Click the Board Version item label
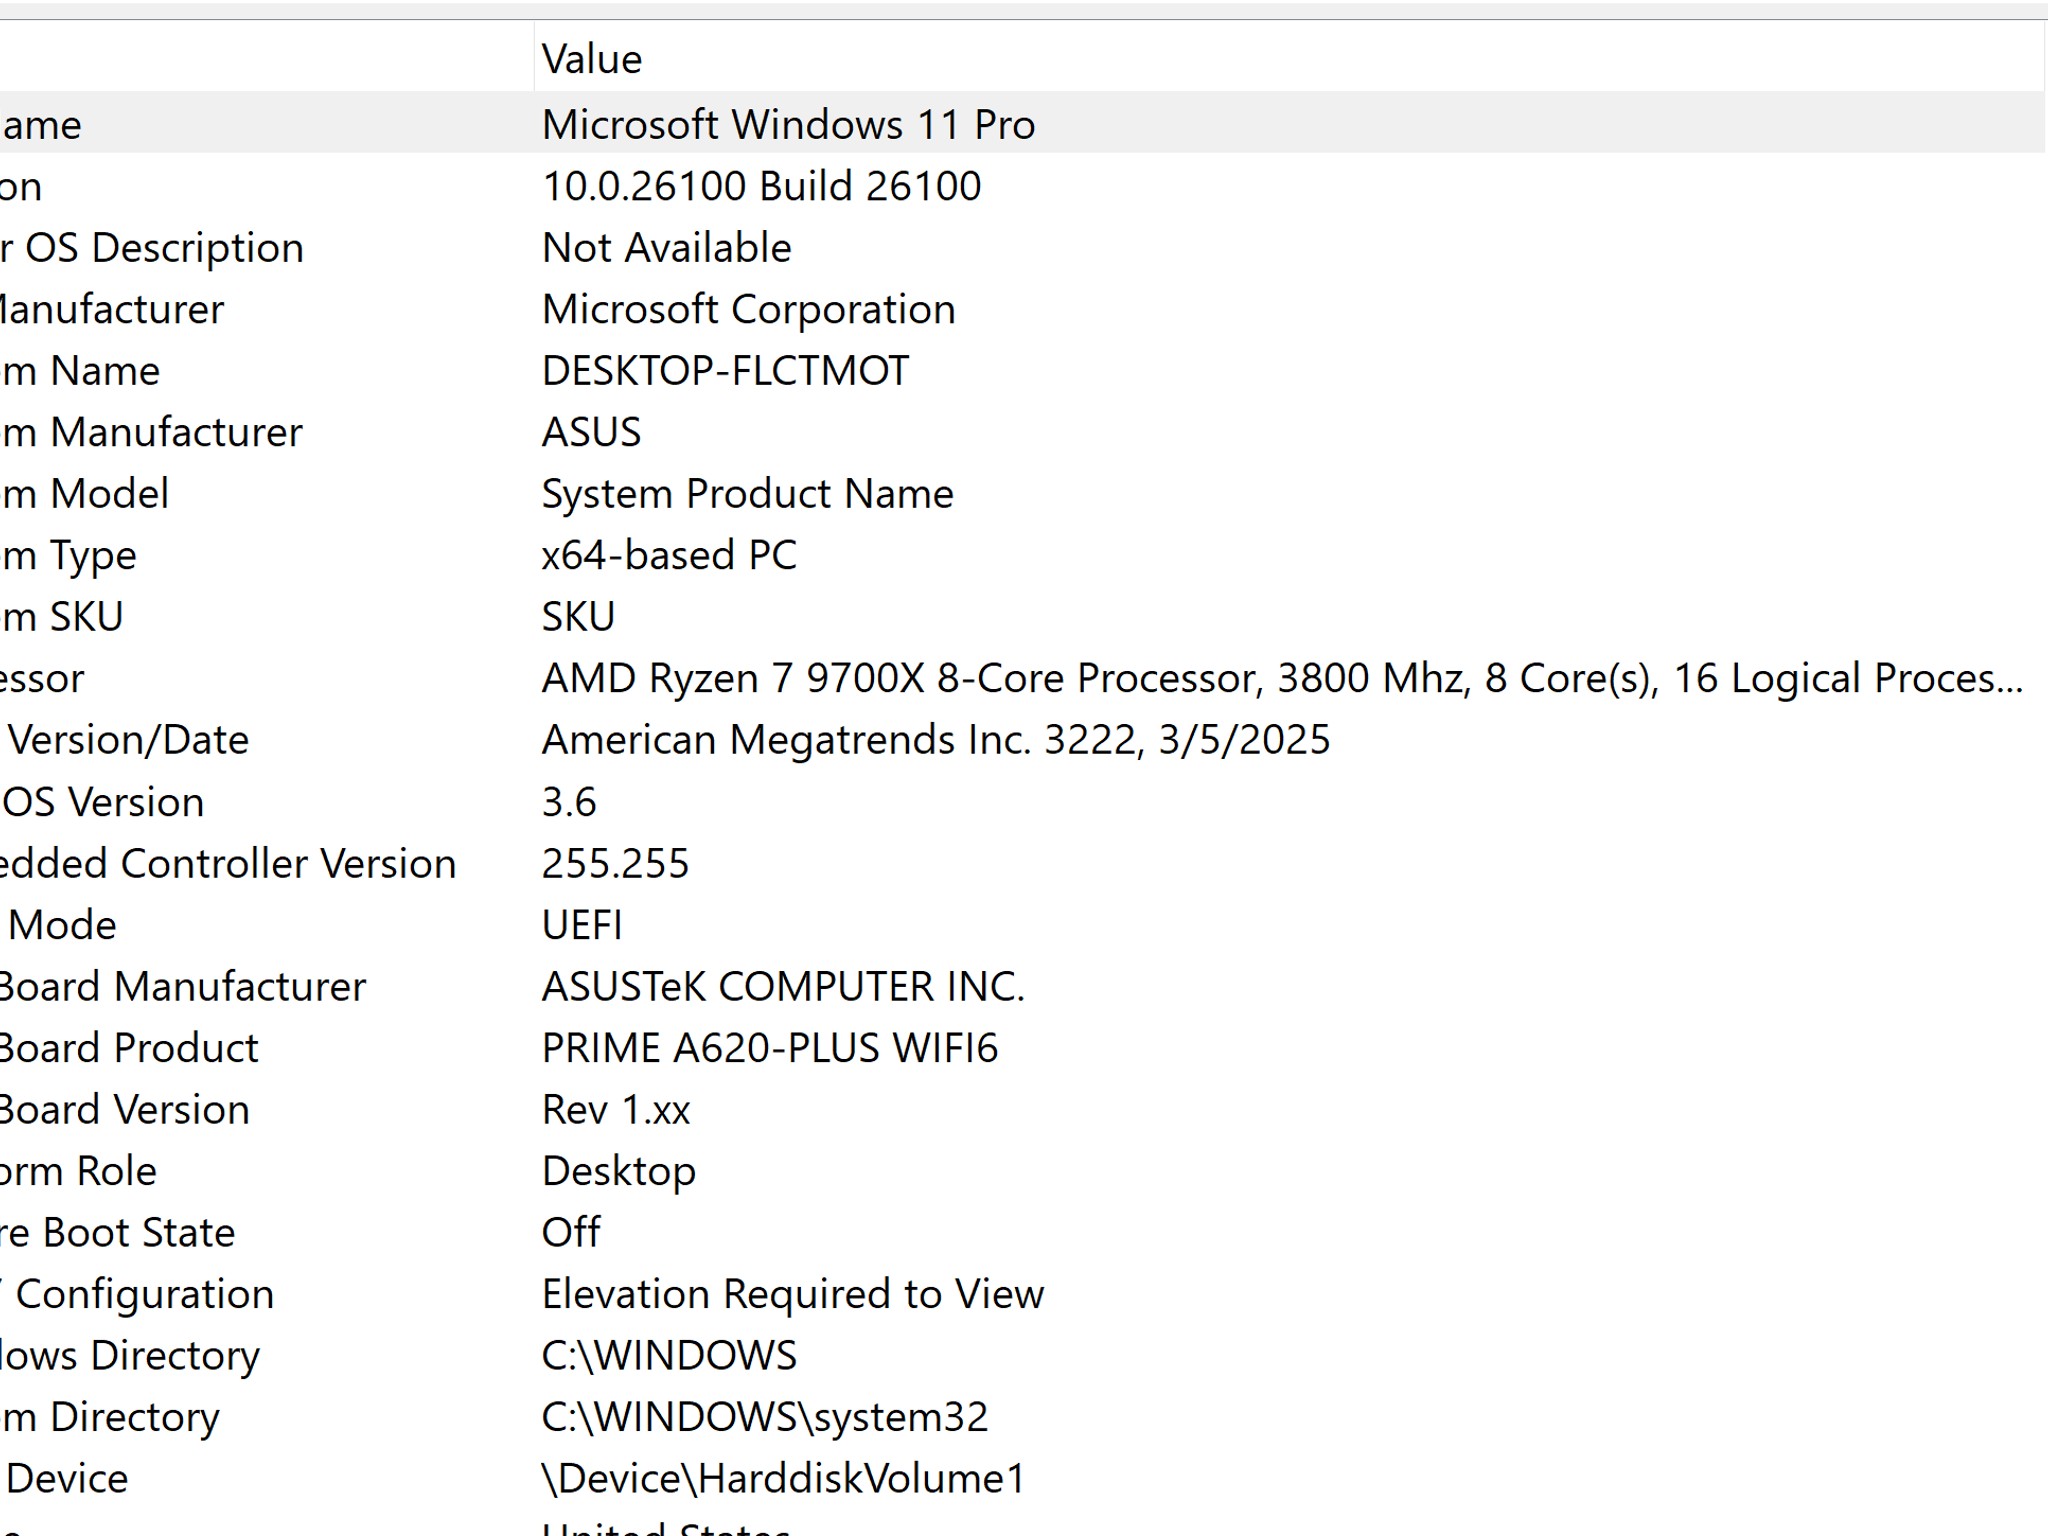This screenshot has width=2048, height=1536. (125, 1110)
